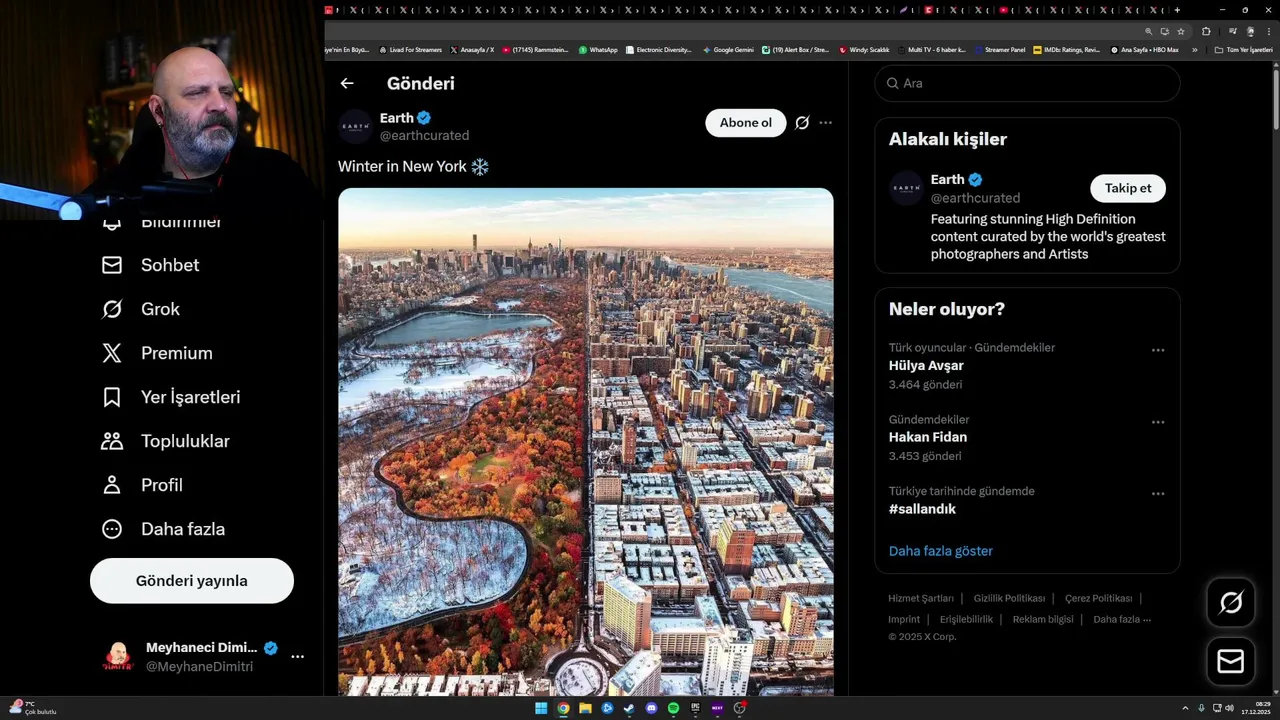The width and height of the screenshot is (1280, 720).
Task: Open the Google Gemini bookmark
Action: 728,49
